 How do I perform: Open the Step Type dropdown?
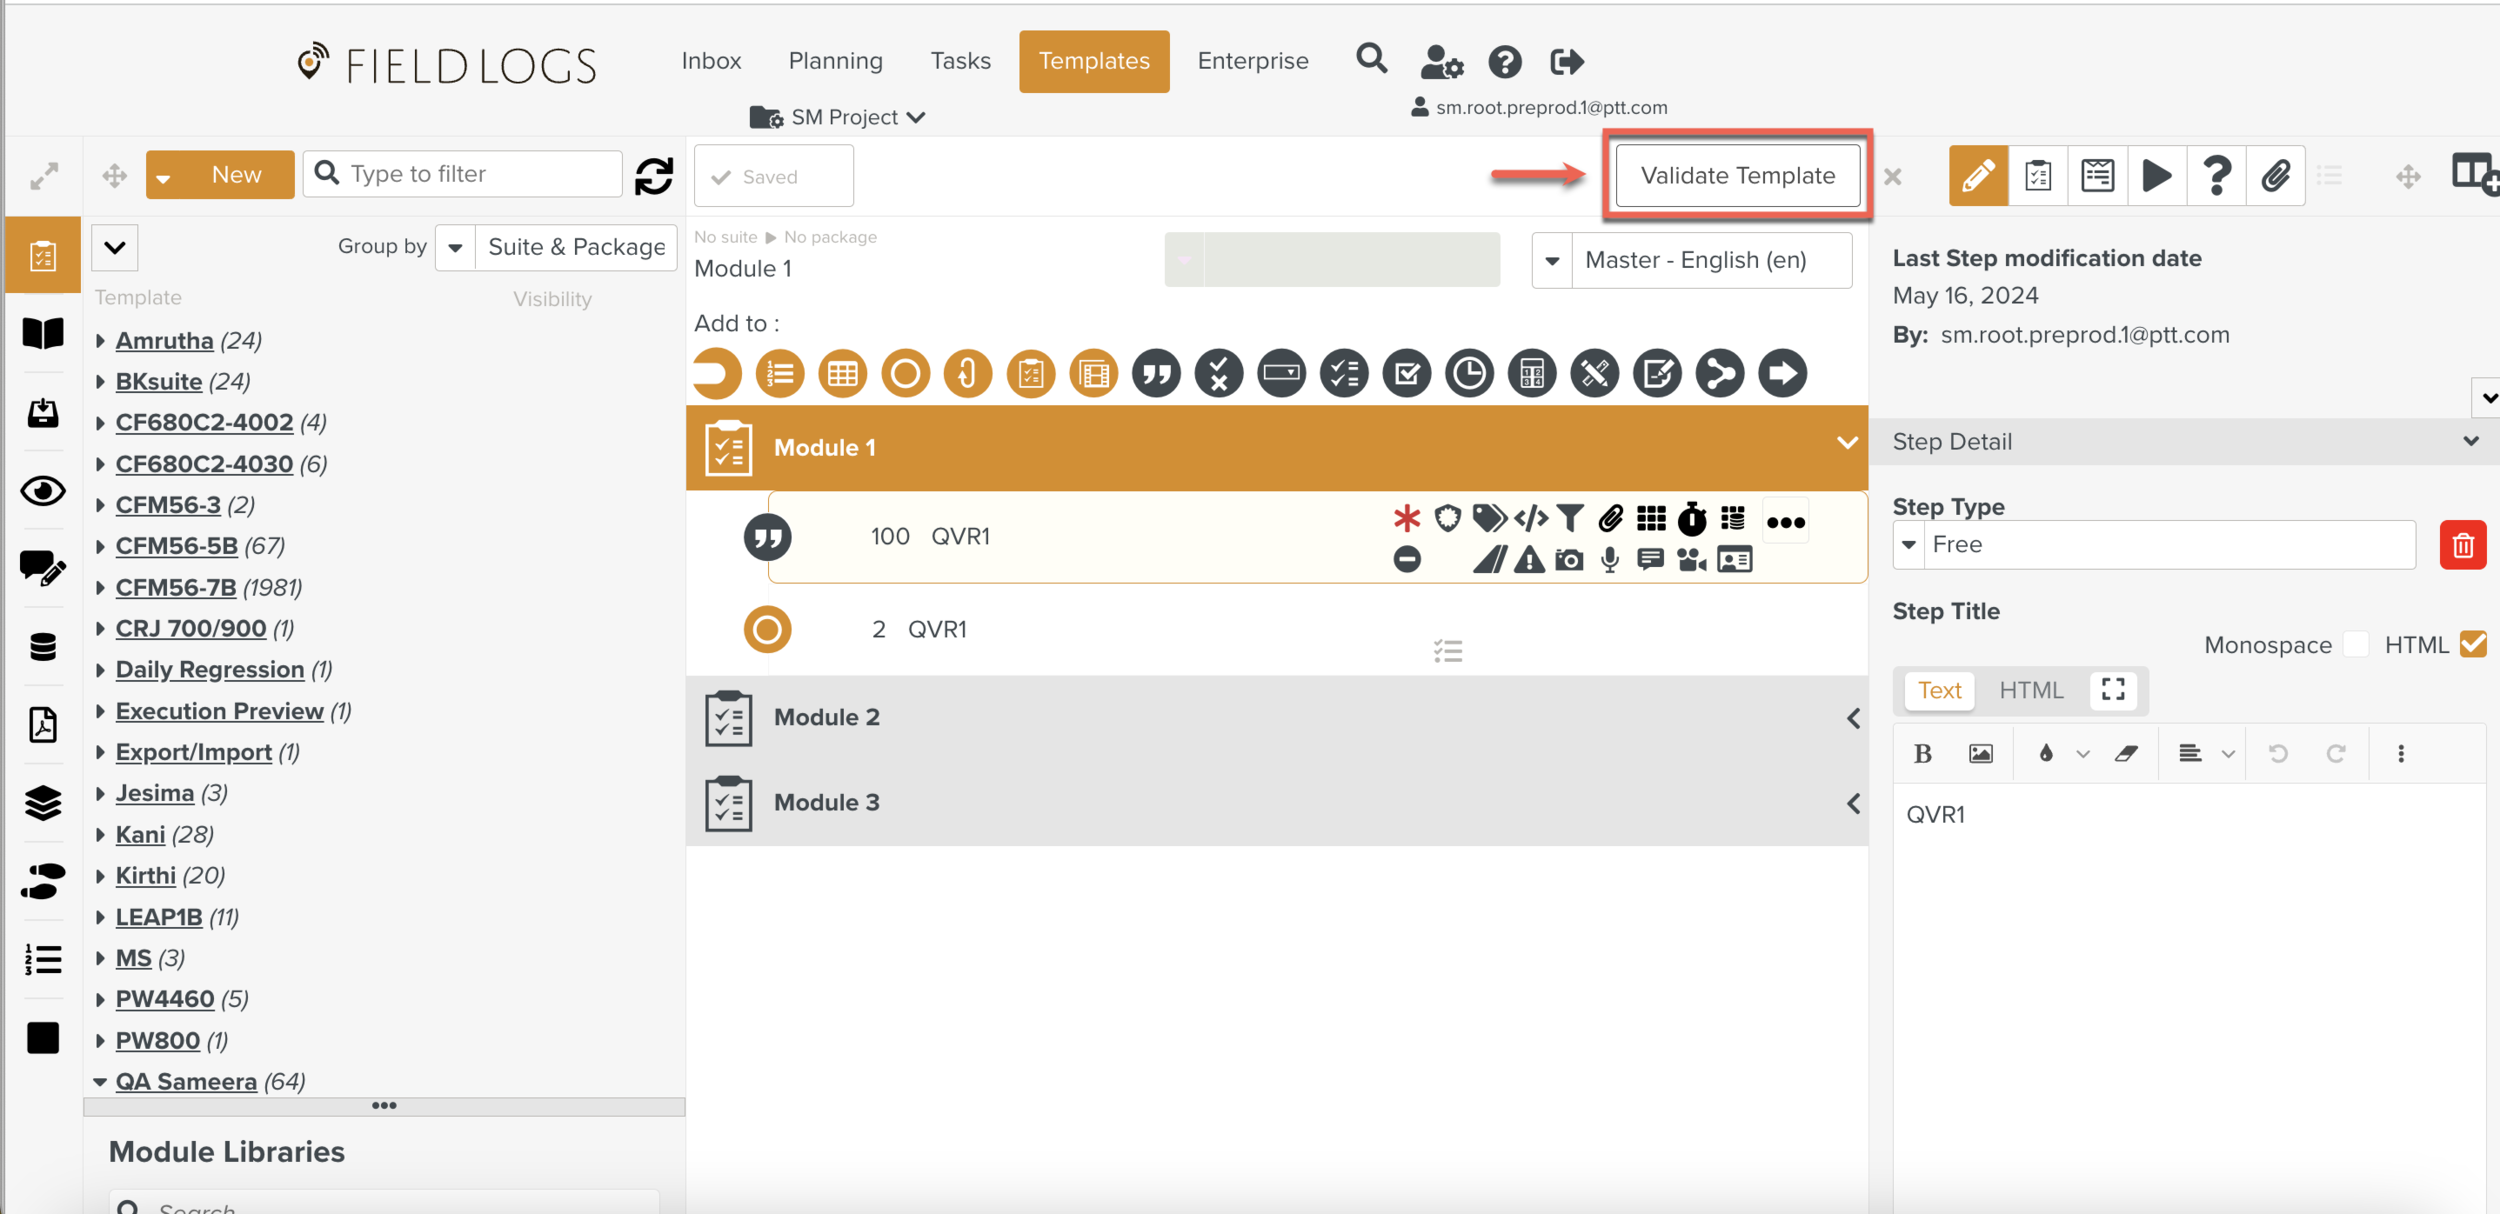(1909, 545)
